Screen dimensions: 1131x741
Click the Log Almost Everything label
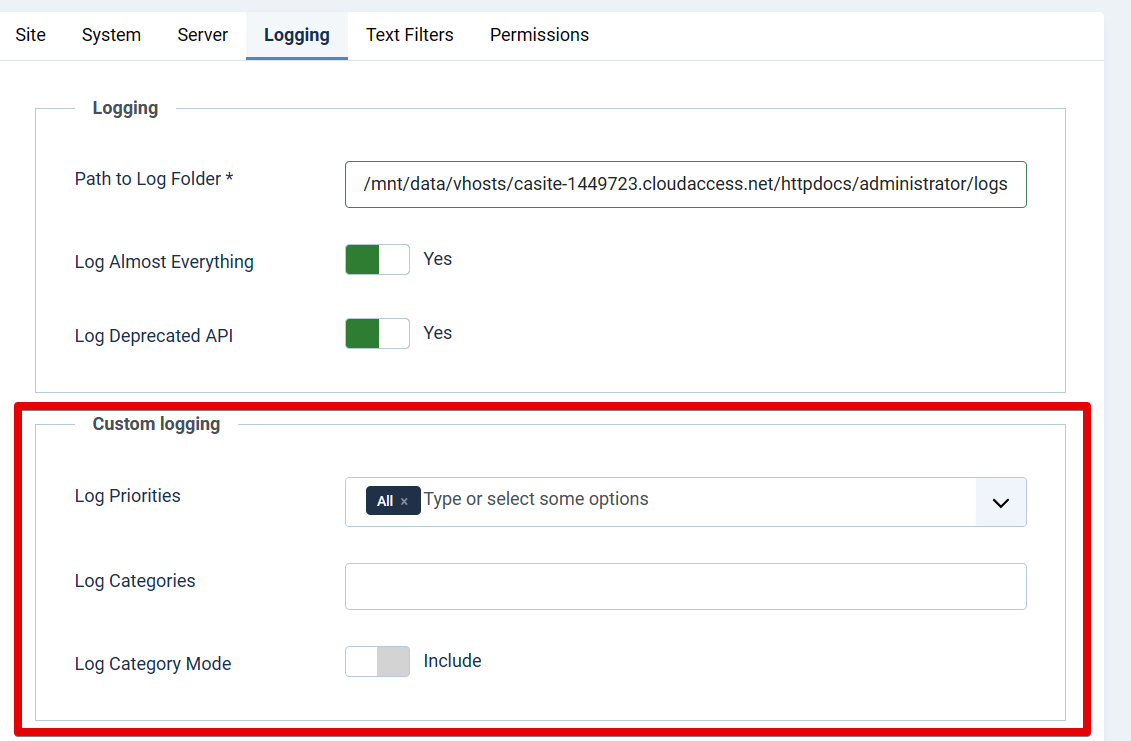pyautogui.click(x=164, y=262)
